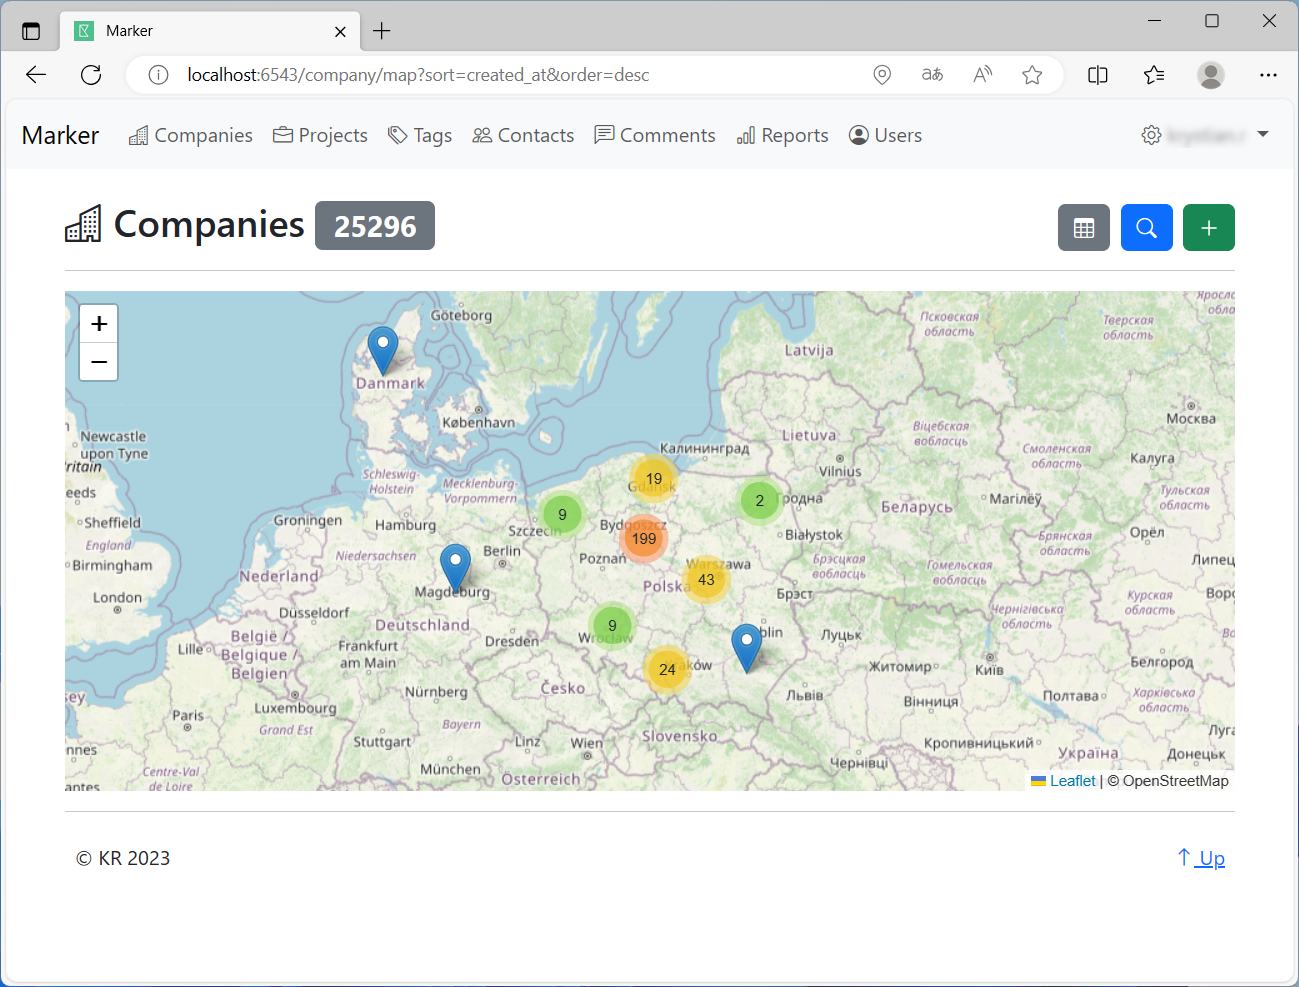Expand the 19 cluster near Gdańsk

[653, 479]
